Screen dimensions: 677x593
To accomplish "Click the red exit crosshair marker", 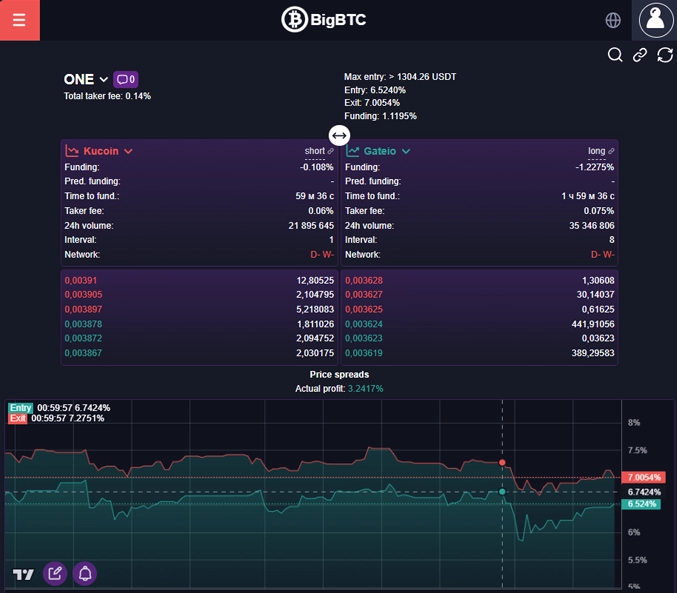I will pyautogui.click(x=502, y=463).
